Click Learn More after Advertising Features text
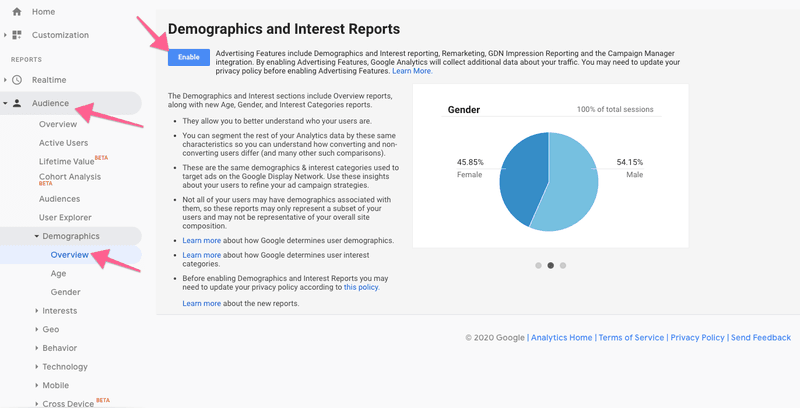The width and height of the screenshot is (800, 408). click(x=412, y=71)
